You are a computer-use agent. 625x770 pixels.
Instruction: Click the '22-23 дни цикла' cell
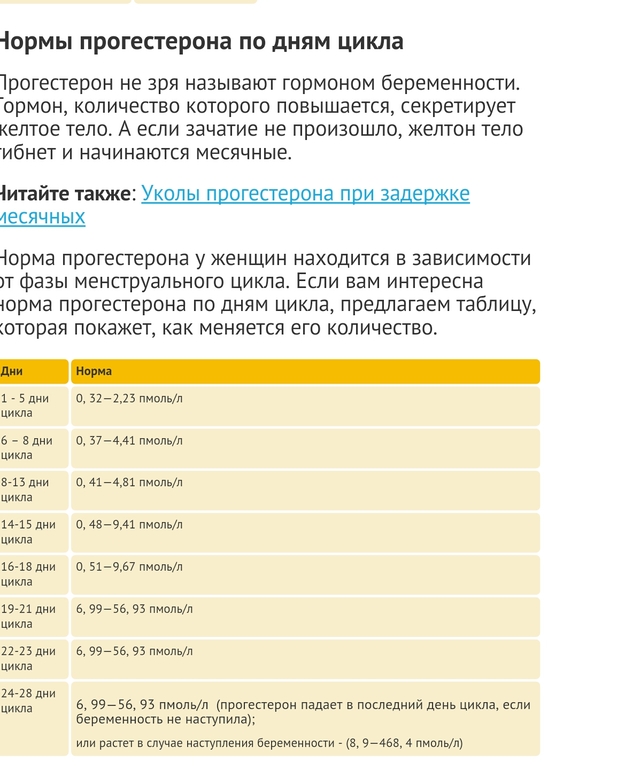[x=28, y=657]
